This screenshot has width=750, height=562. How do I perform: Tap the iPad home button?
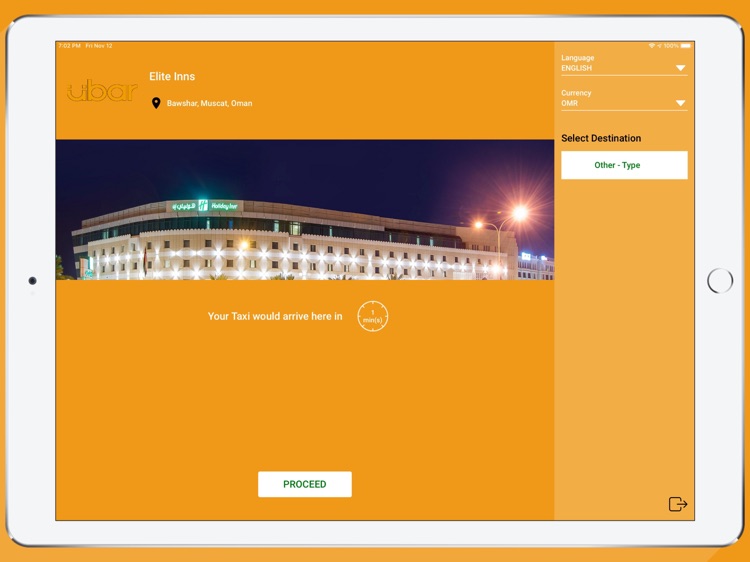point(720,281)
